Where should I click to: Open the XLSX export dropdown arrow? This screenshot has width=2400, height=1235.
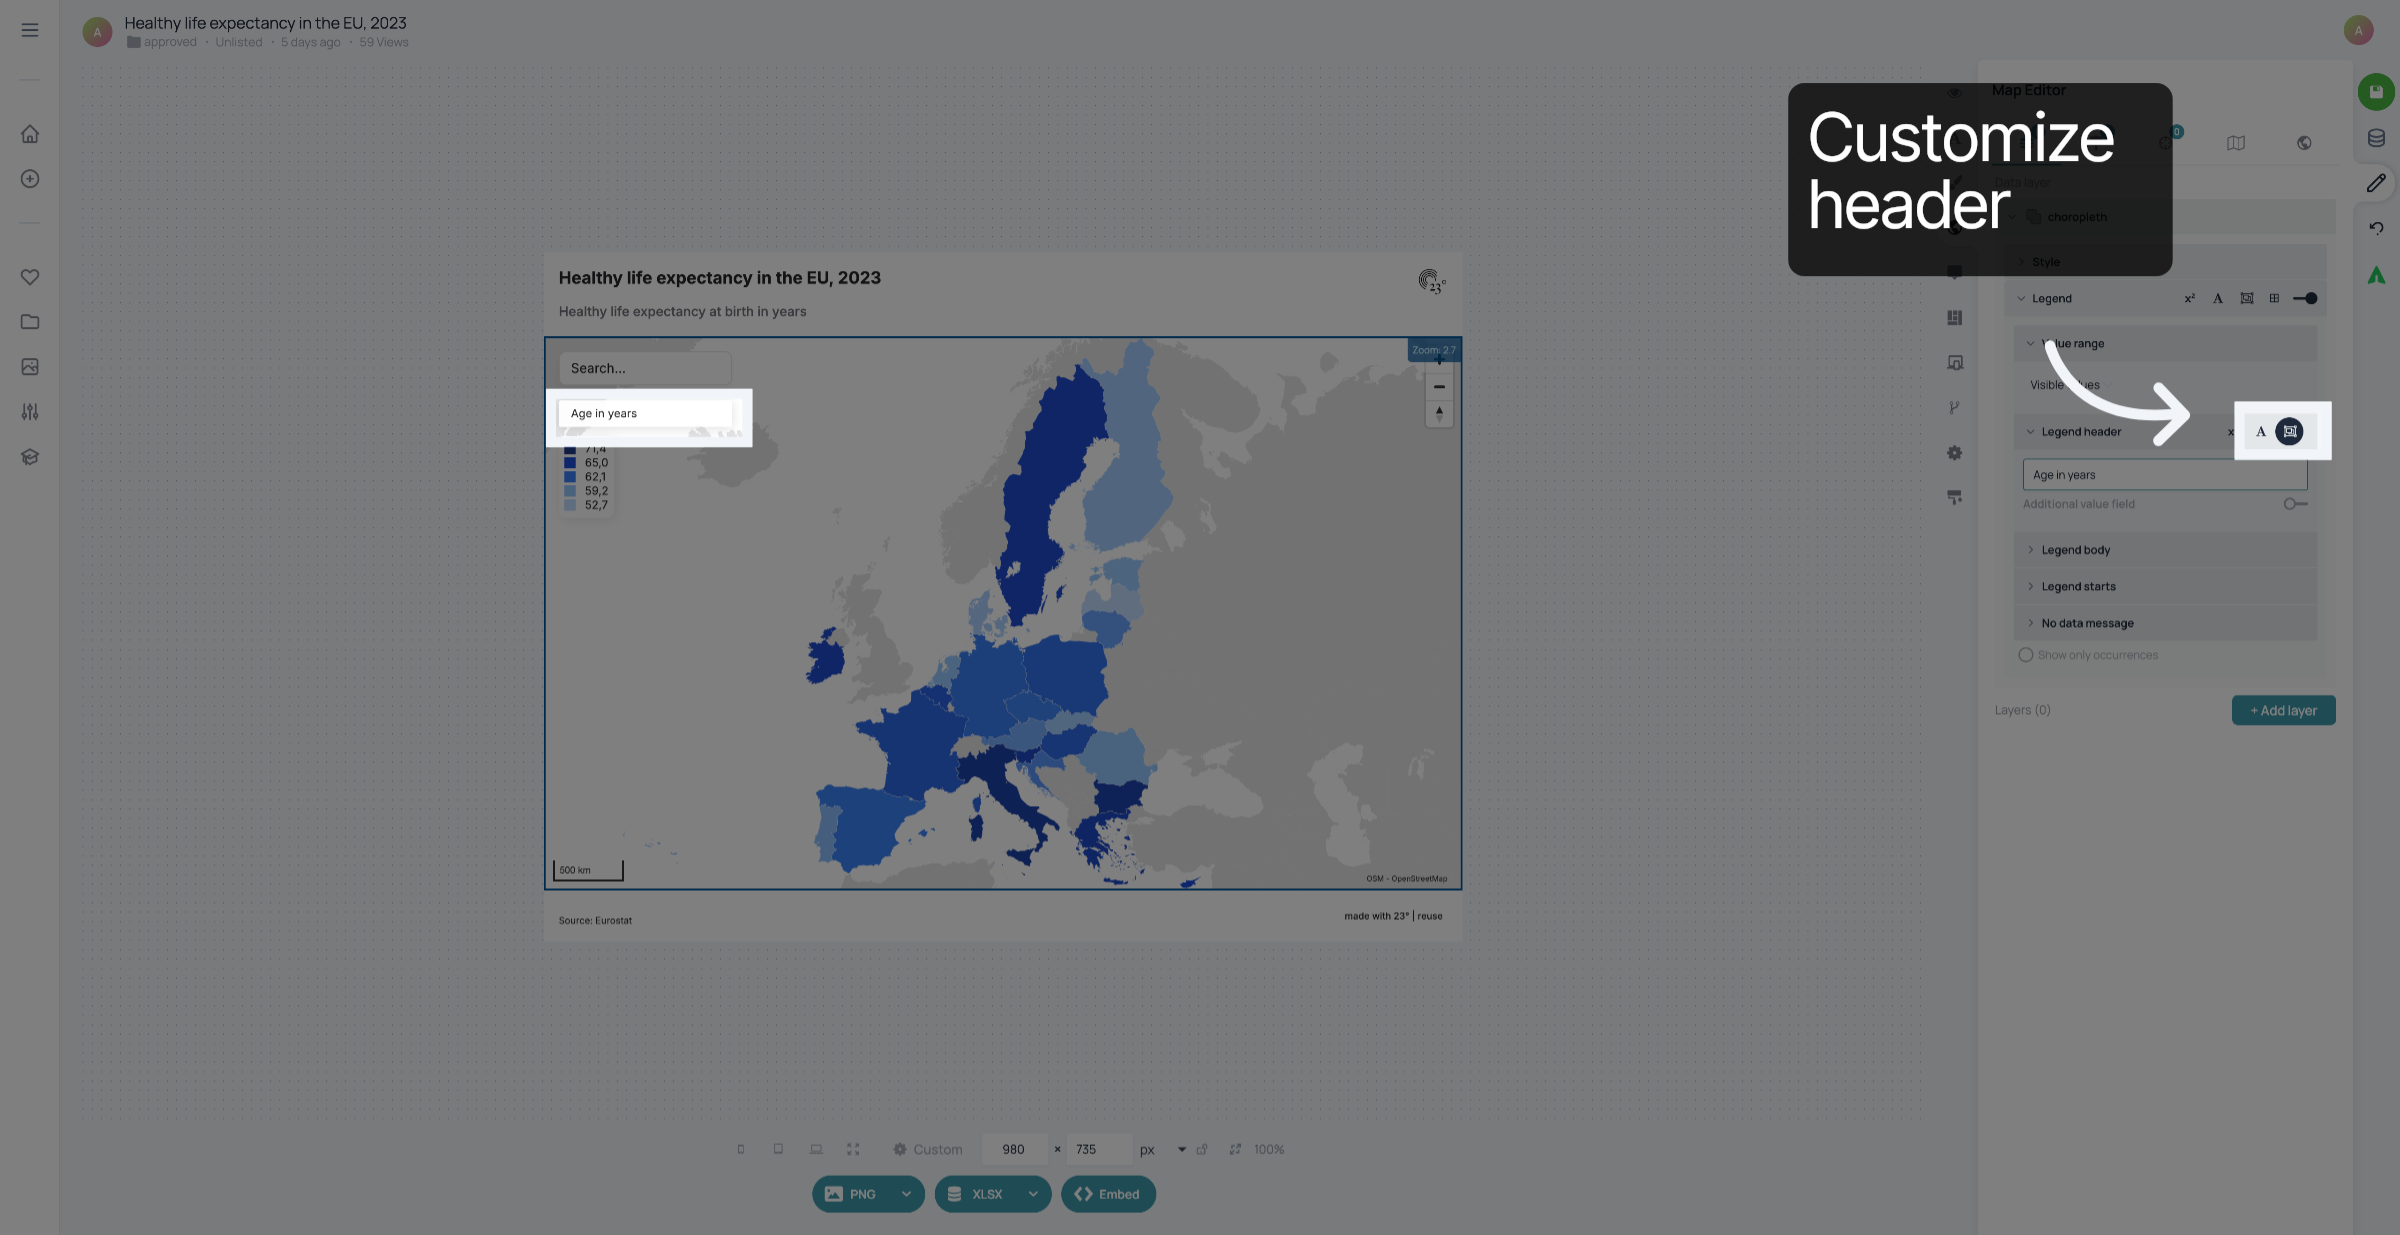(x=1033, y=1195)
